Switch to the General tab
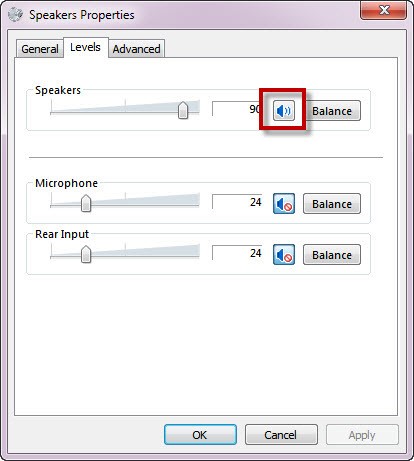This screenshot has height=461, width=414. tap(40, 49)
